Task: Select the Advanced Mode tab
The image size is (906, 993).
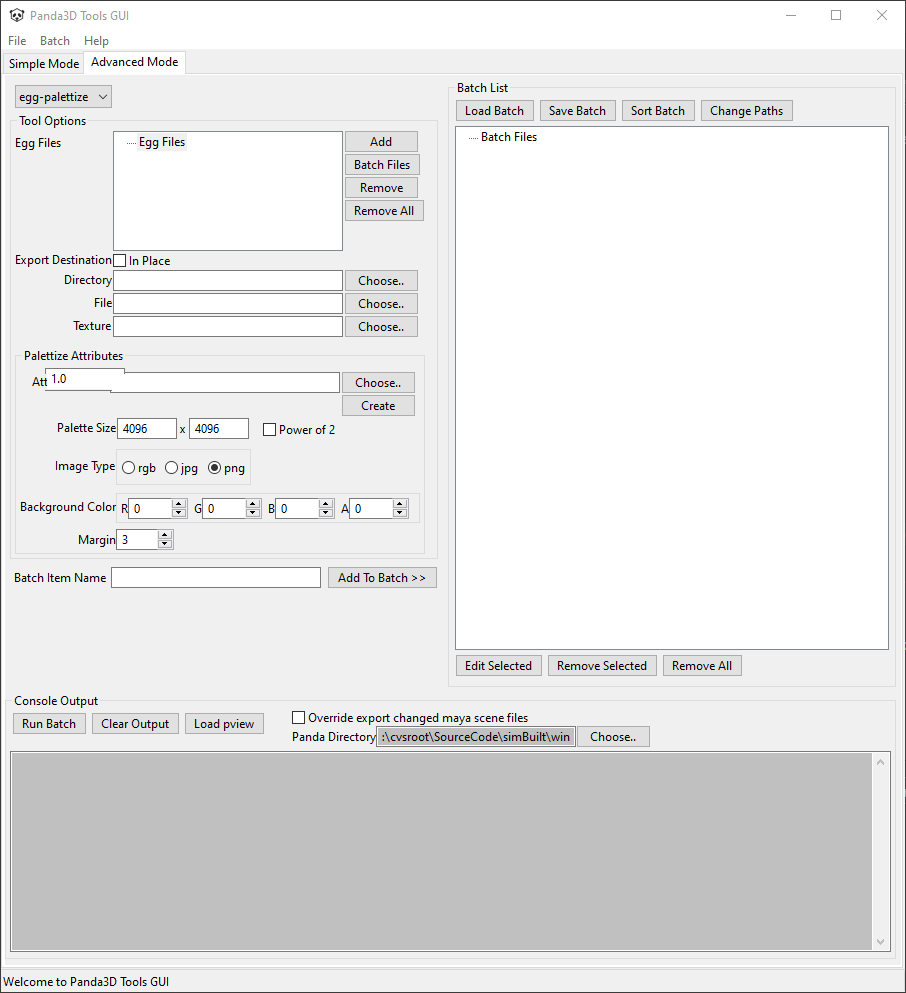Action: [134, 62]
